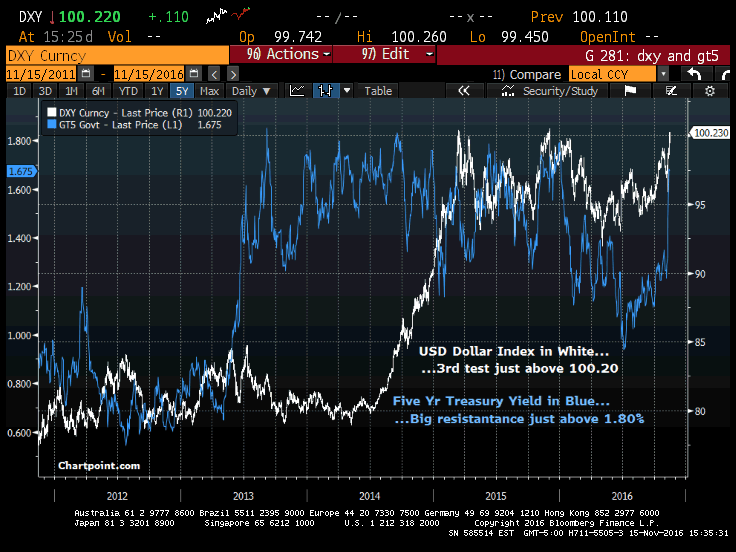Open the chart type dropdown arrow
The width and height of the screenshot is (736, 552).
347,91
